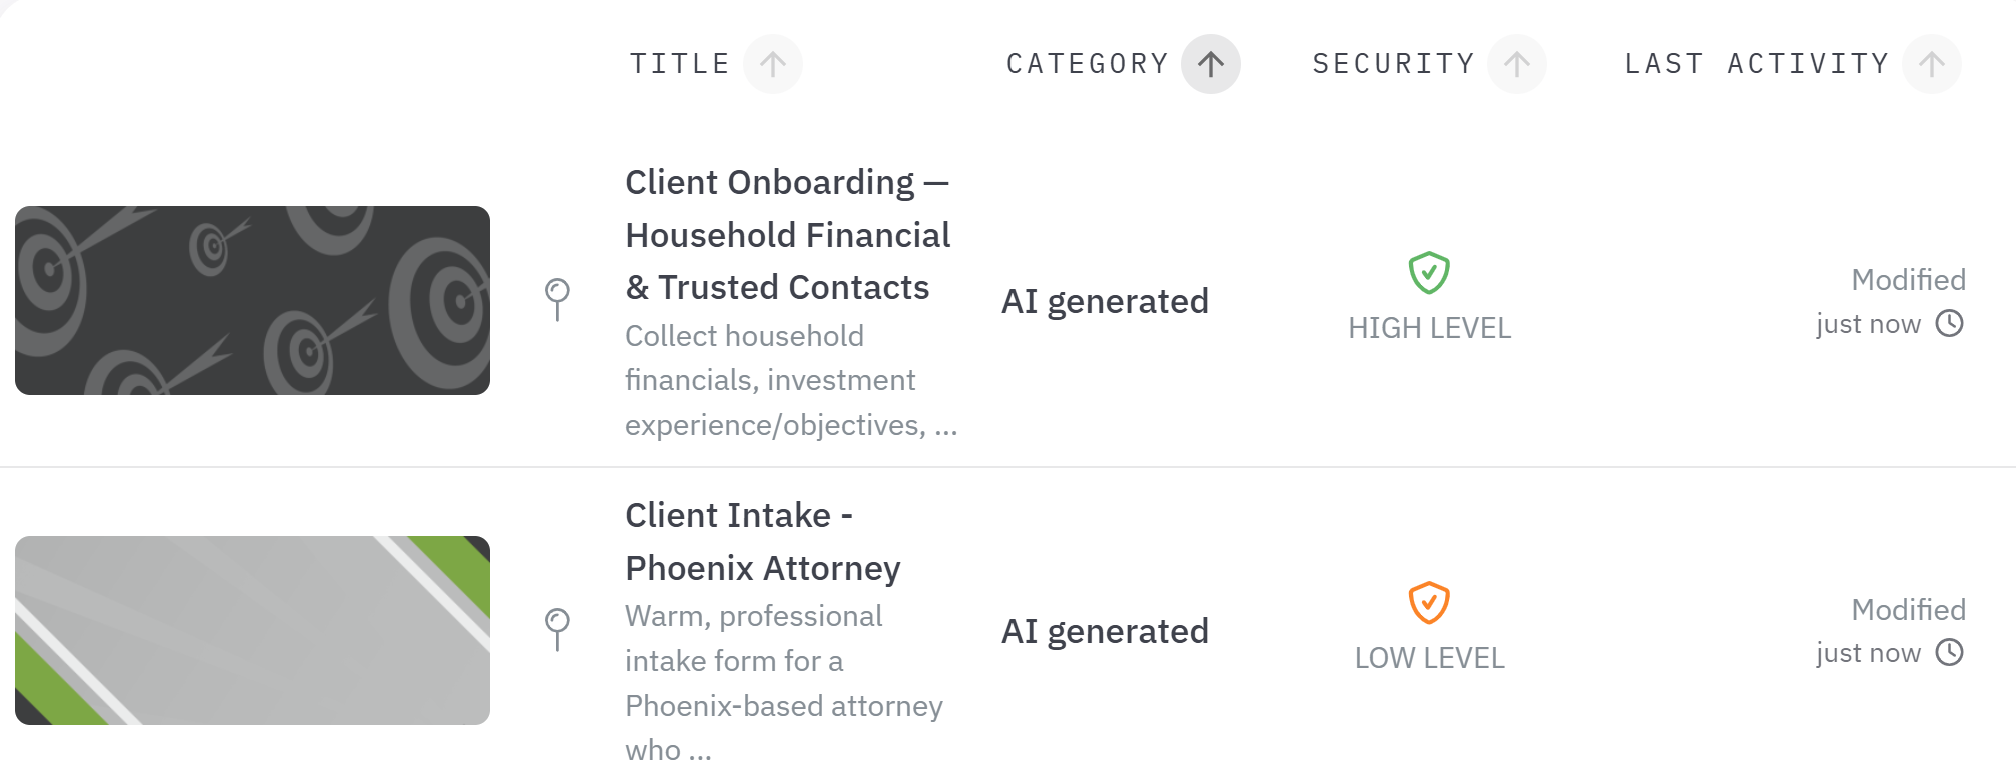Open the green-striped form thumbnail
Screen dimensions: 2016x784
coord(252,630)
